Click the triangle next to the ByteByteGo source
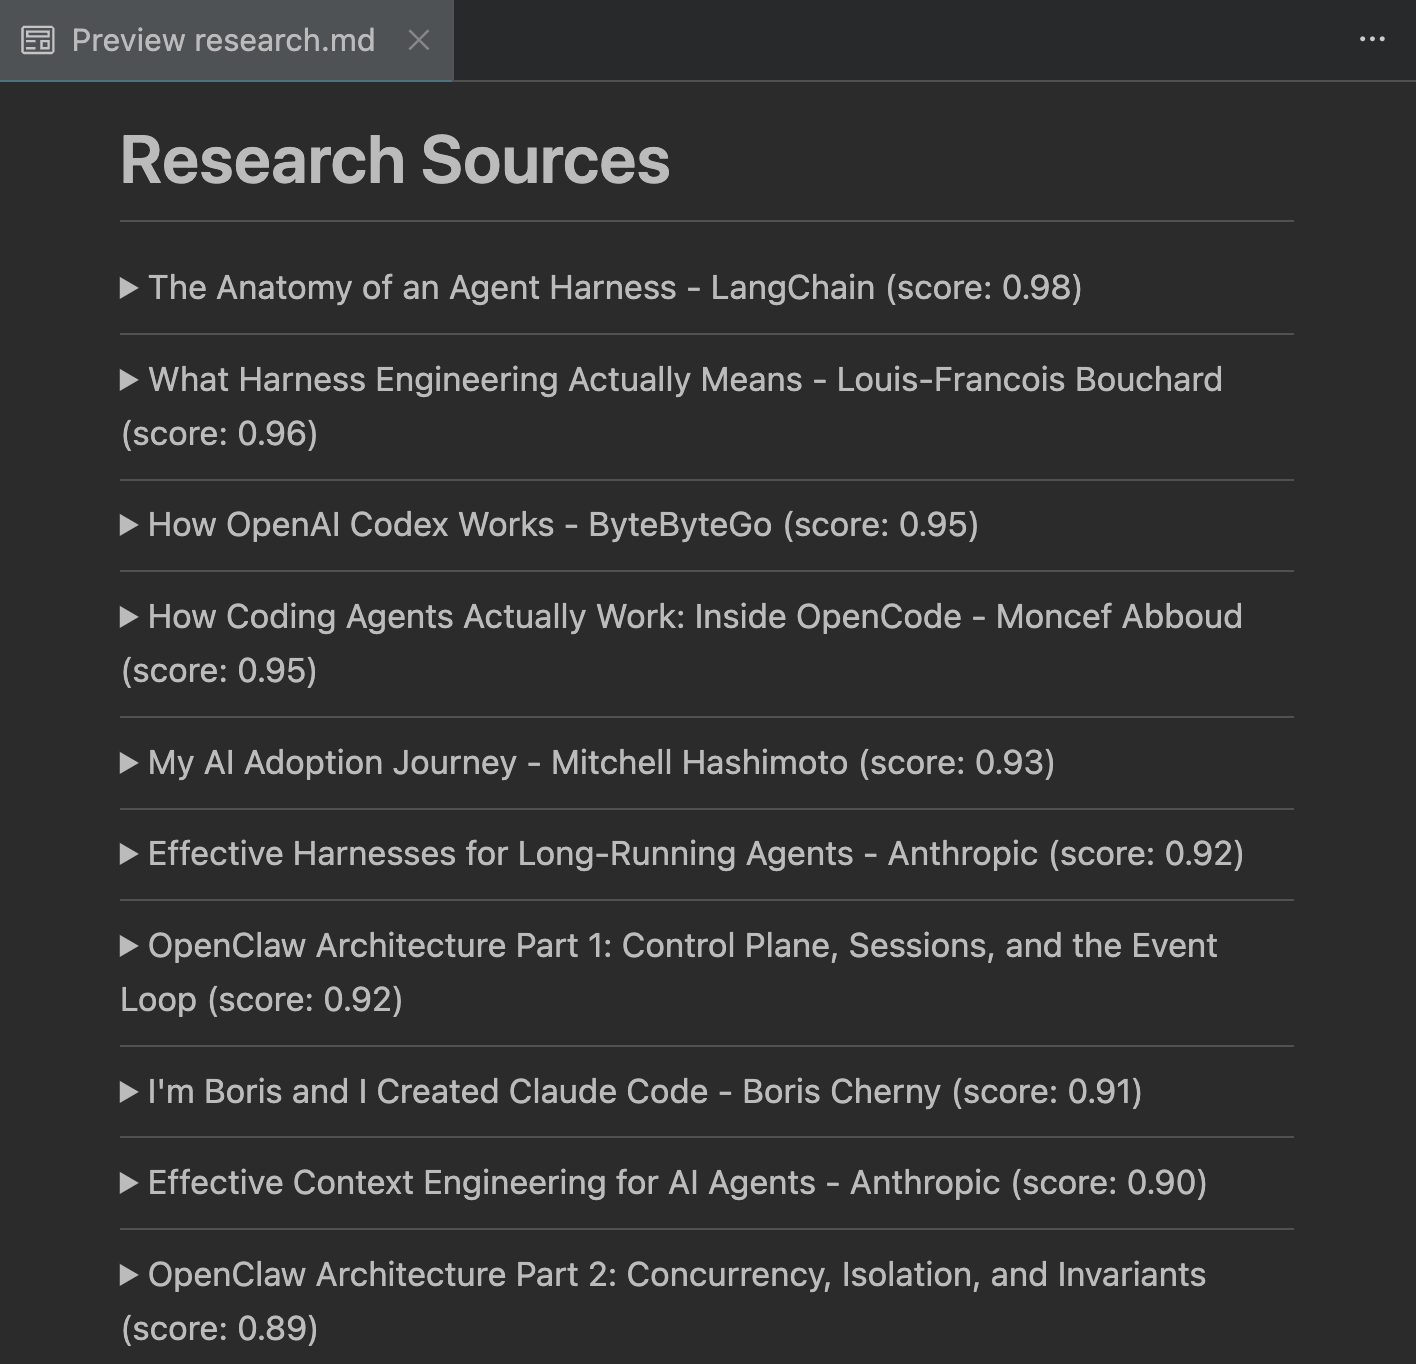The width and height of the screenshot is (1416, 1364). 129,524
